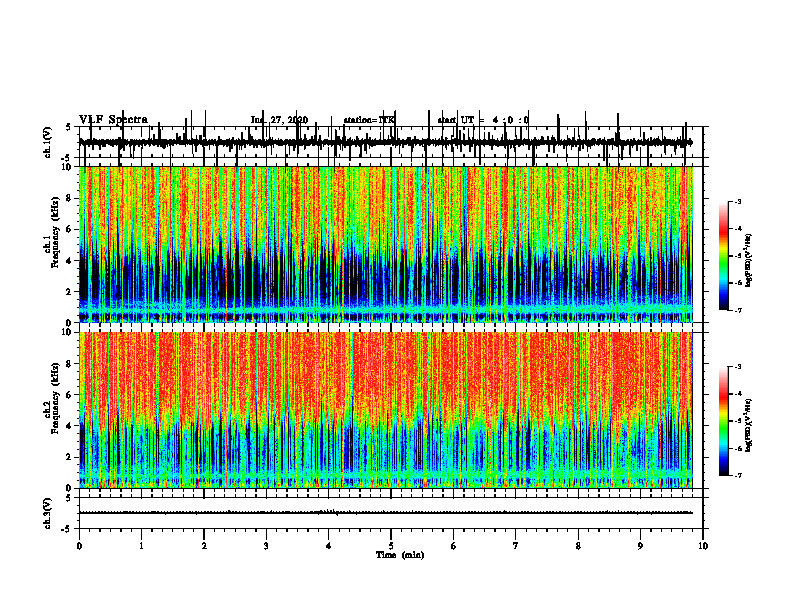792x612 pixels.
Task: Click the x-axis tick label "3"
Action: (266, 546)
